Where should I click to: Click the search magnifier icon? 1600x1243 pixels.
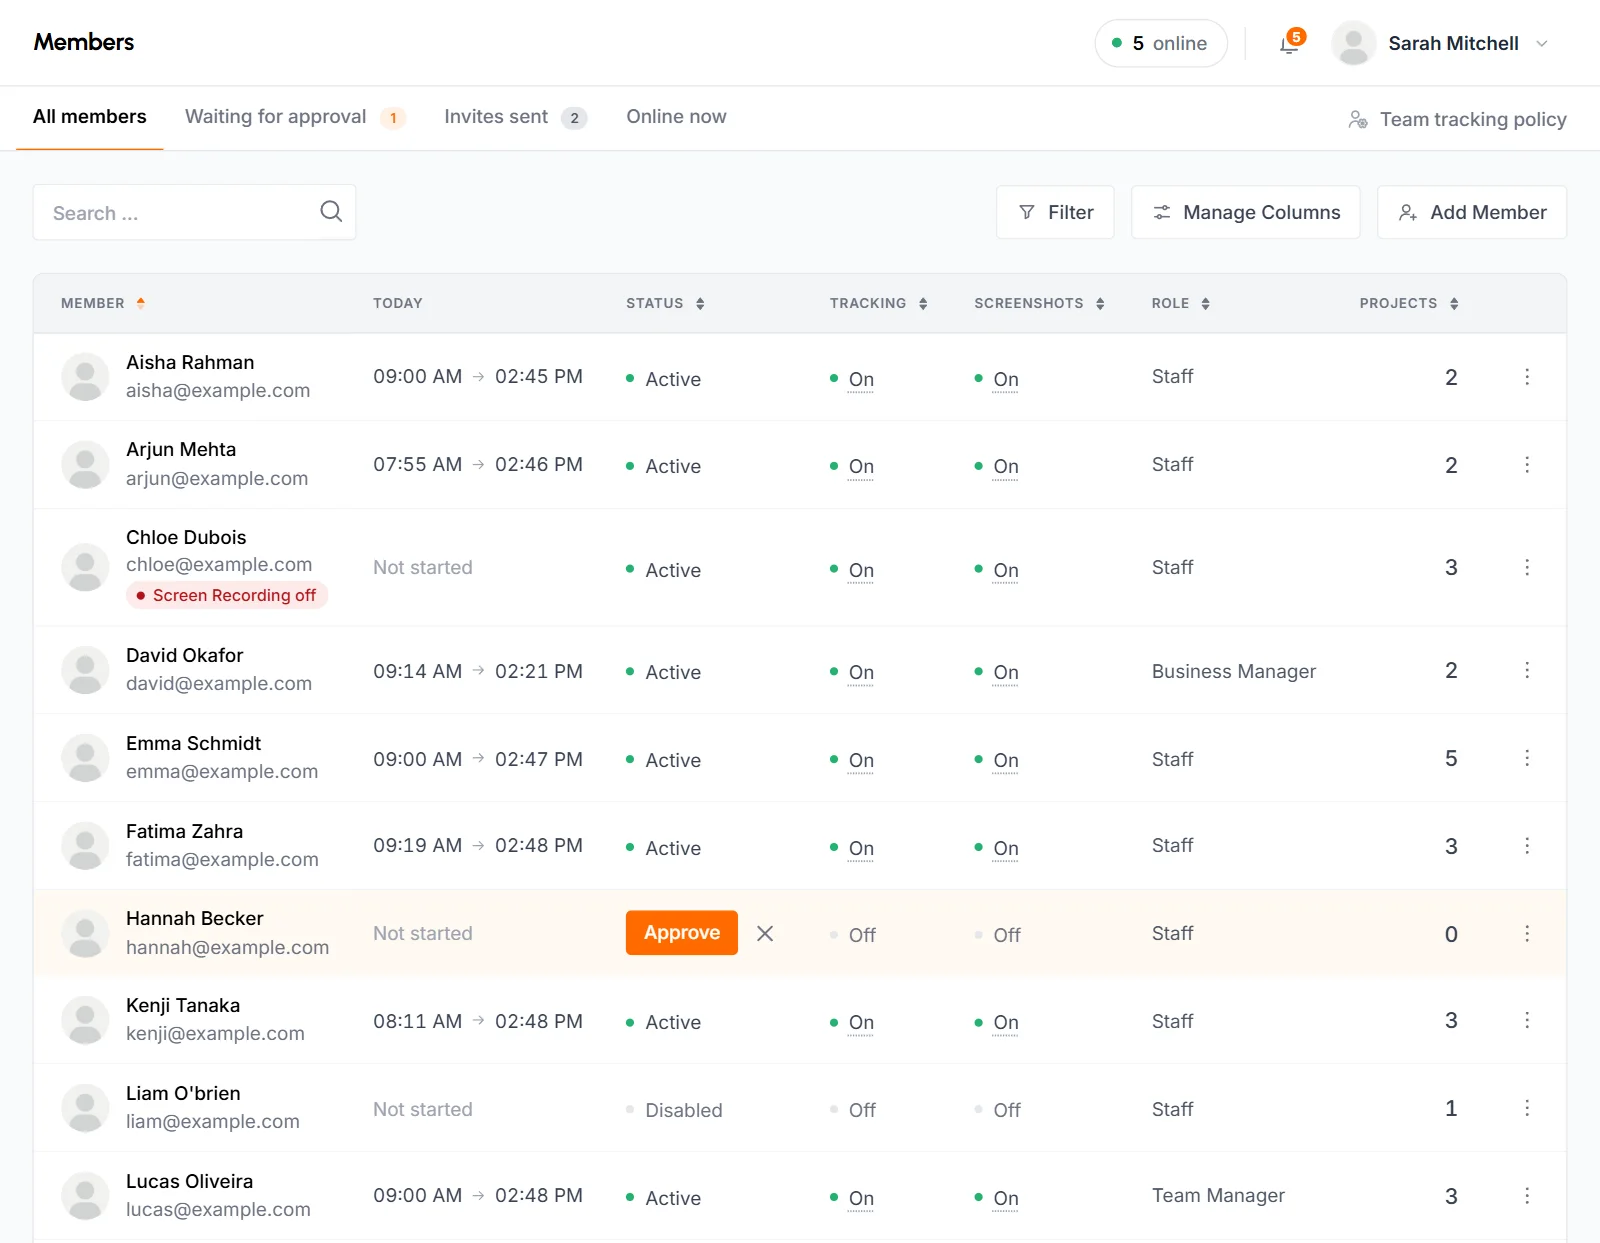tap(331, 211)
